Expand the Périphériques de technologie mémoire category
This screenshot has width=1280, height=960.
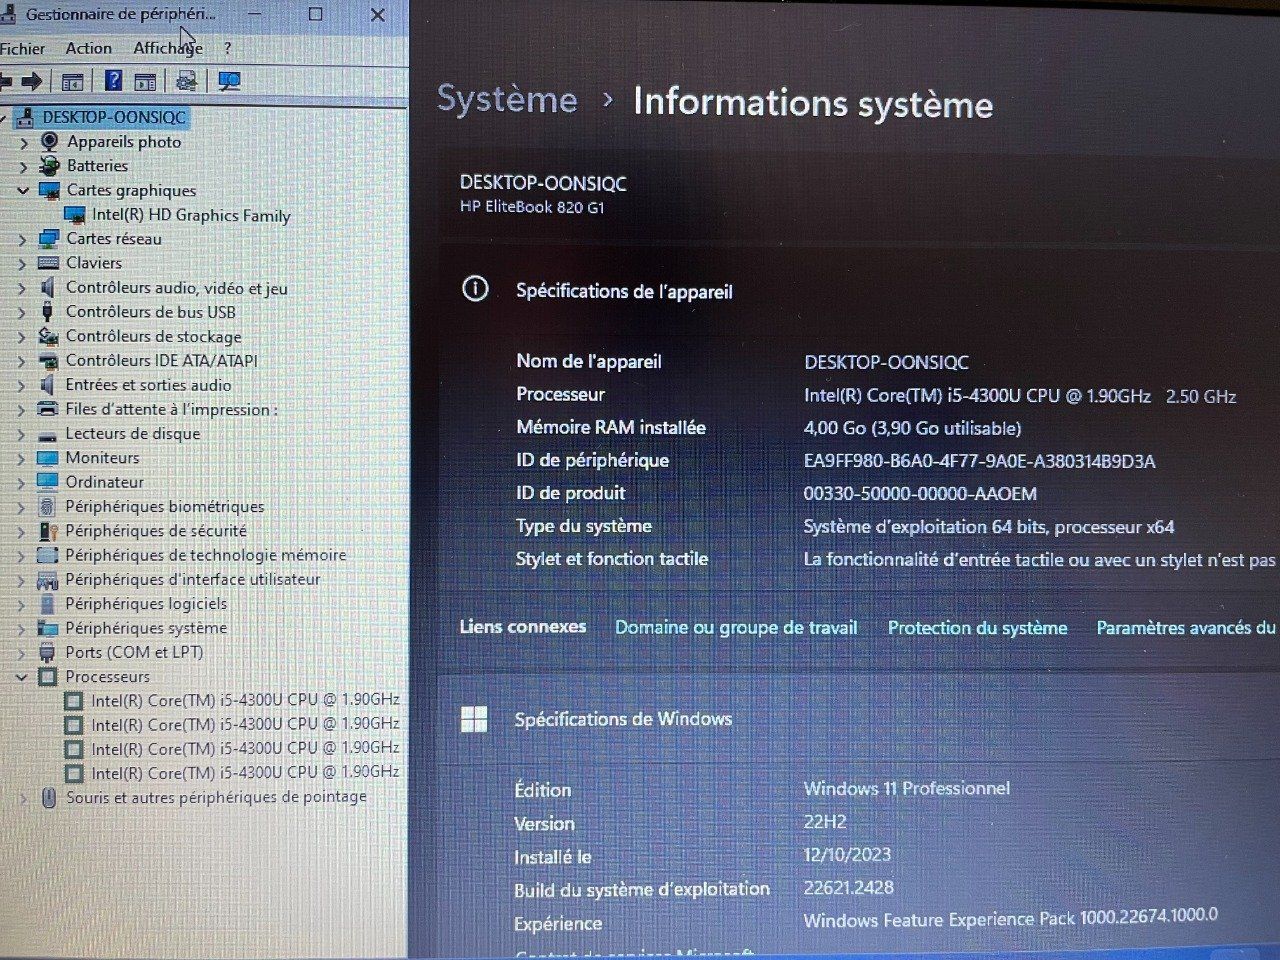tap(22, 555)
